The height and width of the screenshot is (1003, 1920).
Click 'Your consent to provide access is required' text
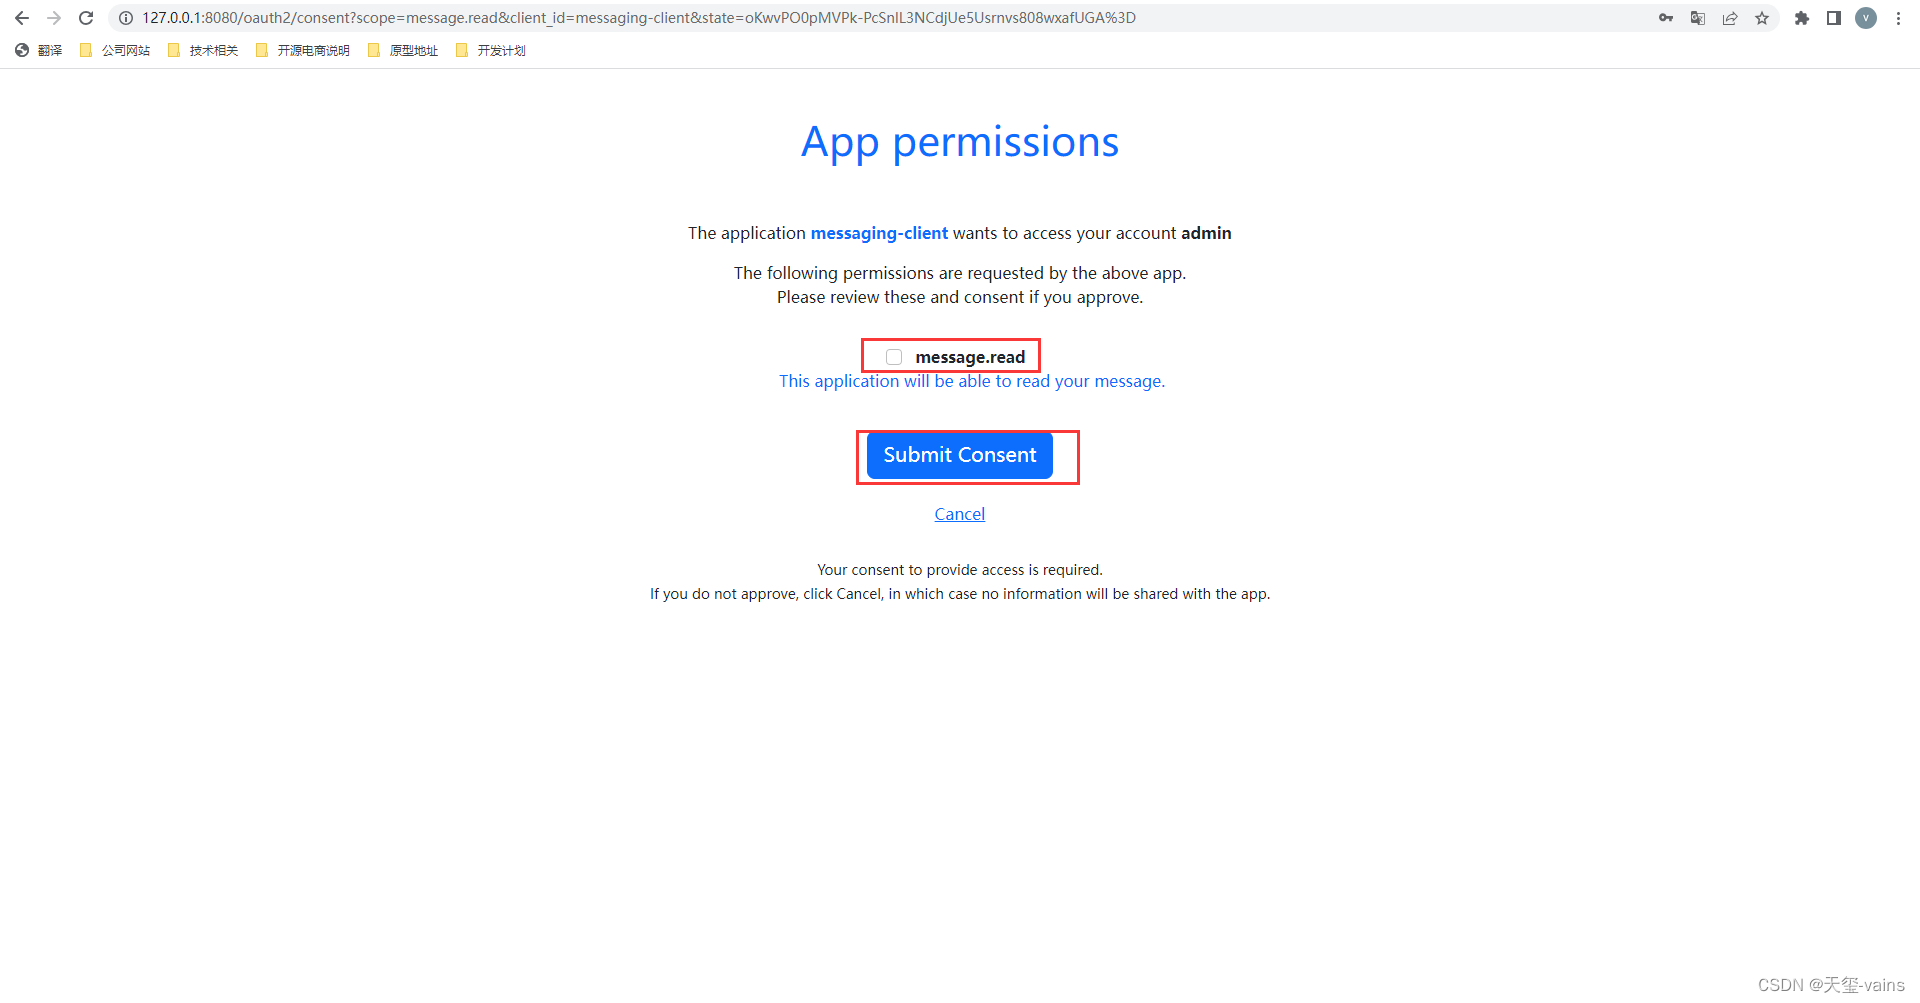click(x=960, y=570)
